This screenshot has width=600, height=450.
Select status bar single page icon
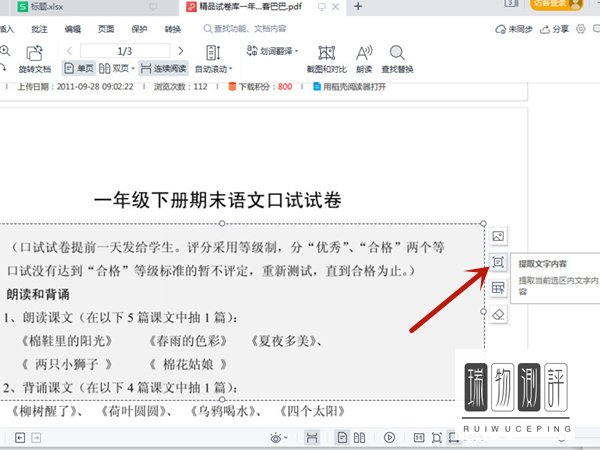pos(342,437)
